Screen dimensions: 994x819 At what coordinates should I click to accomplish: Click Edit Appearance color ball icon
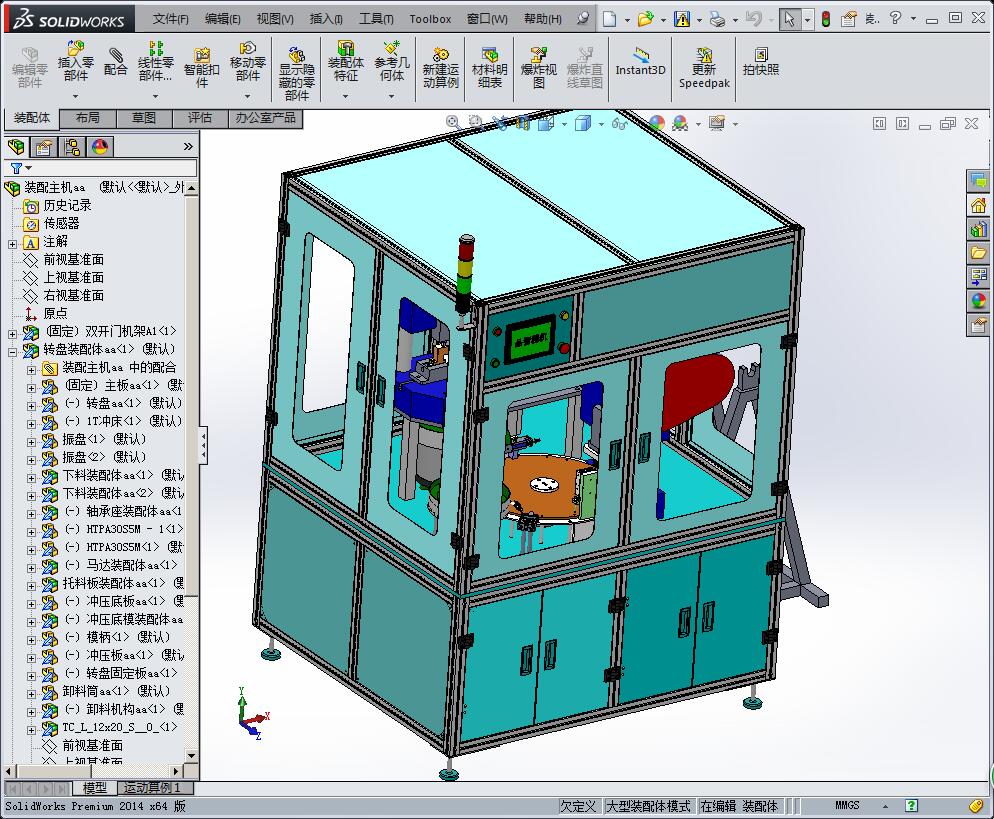point(657,122)
